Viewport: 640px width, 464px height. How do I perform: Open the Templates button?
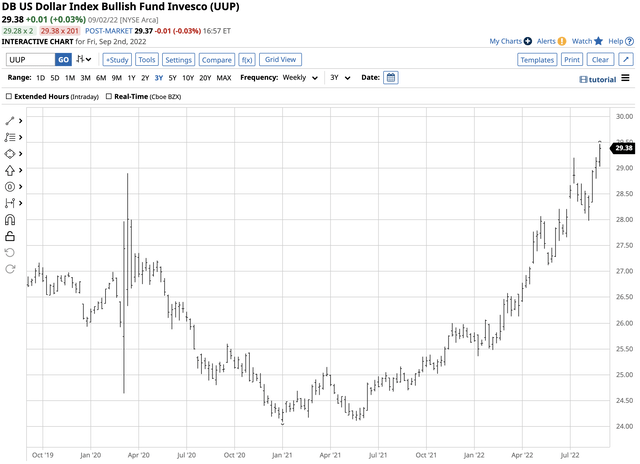pos(537,60)
